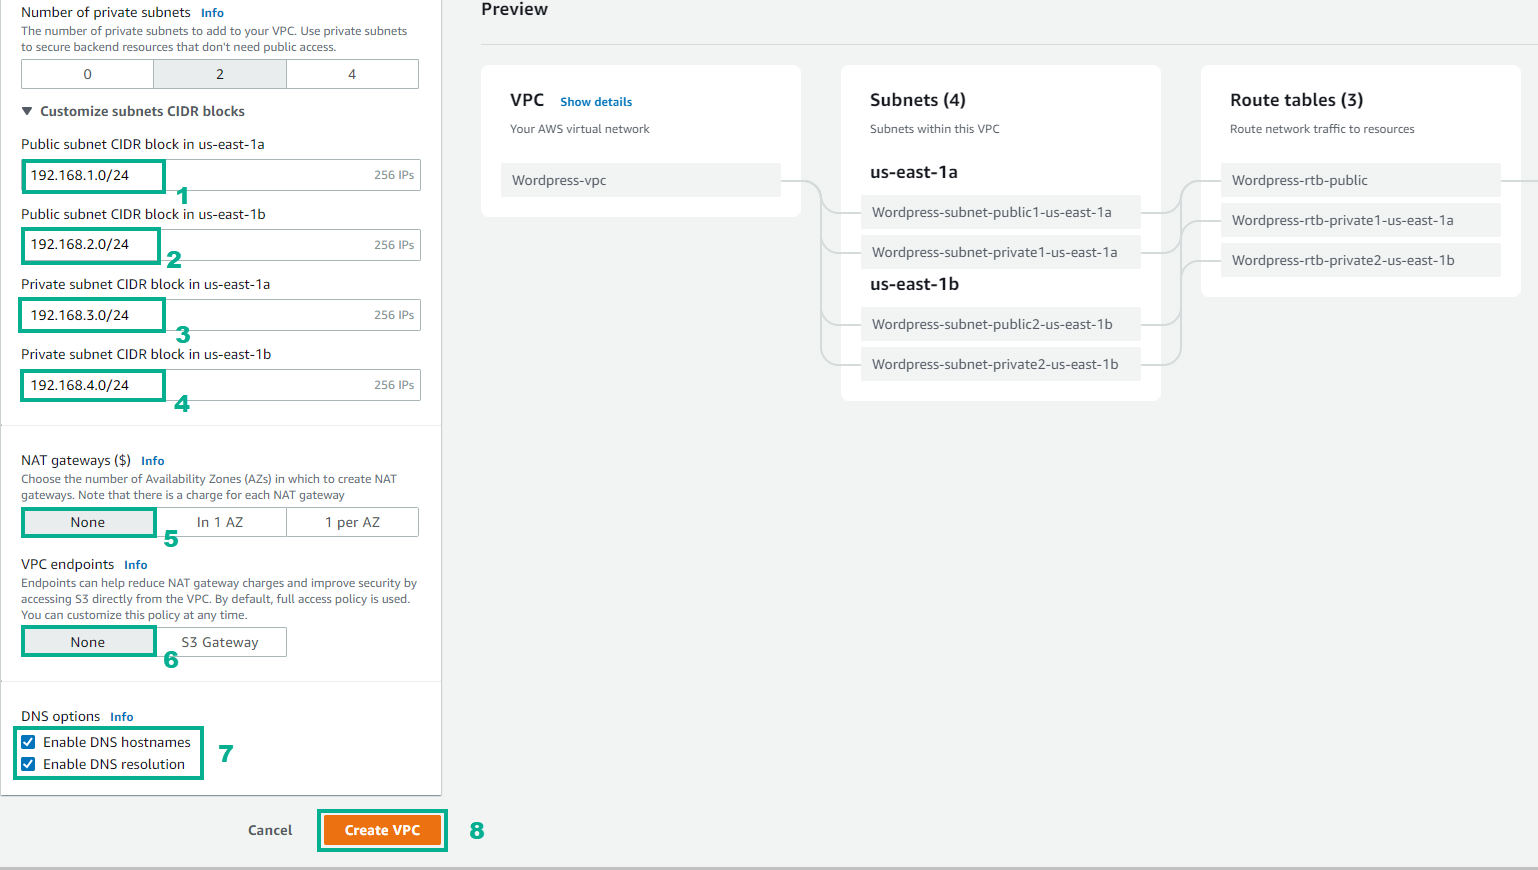1538x870 pixels.
Task: Select 2 private subnets option
Action: pos(220,74)
